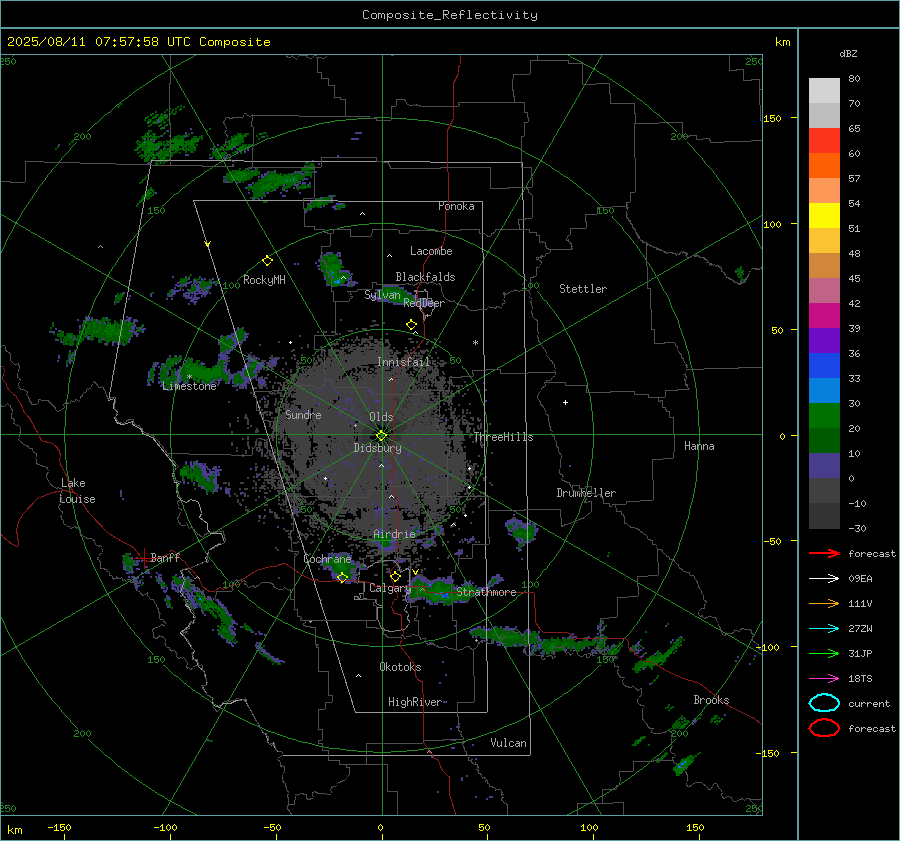
Task: Click the asterisk marker above Limestone
Action: click(189, 377)
